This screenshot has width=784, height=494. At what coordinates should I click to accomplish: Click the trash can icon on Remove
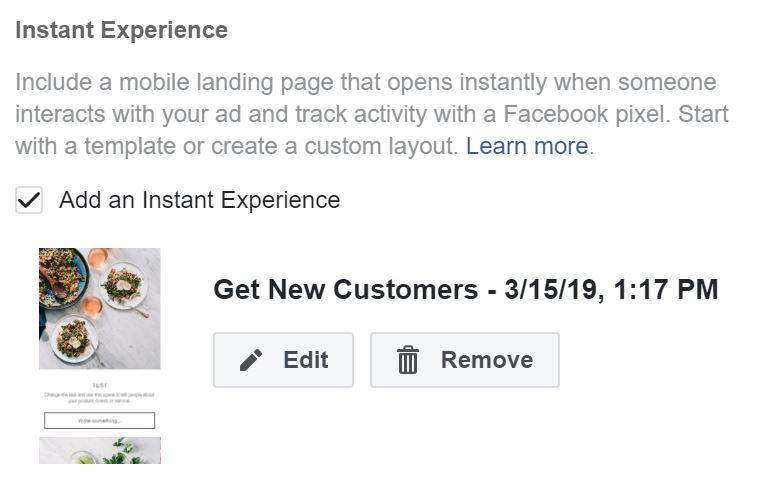pyautogui.click(x=408, y=360)
